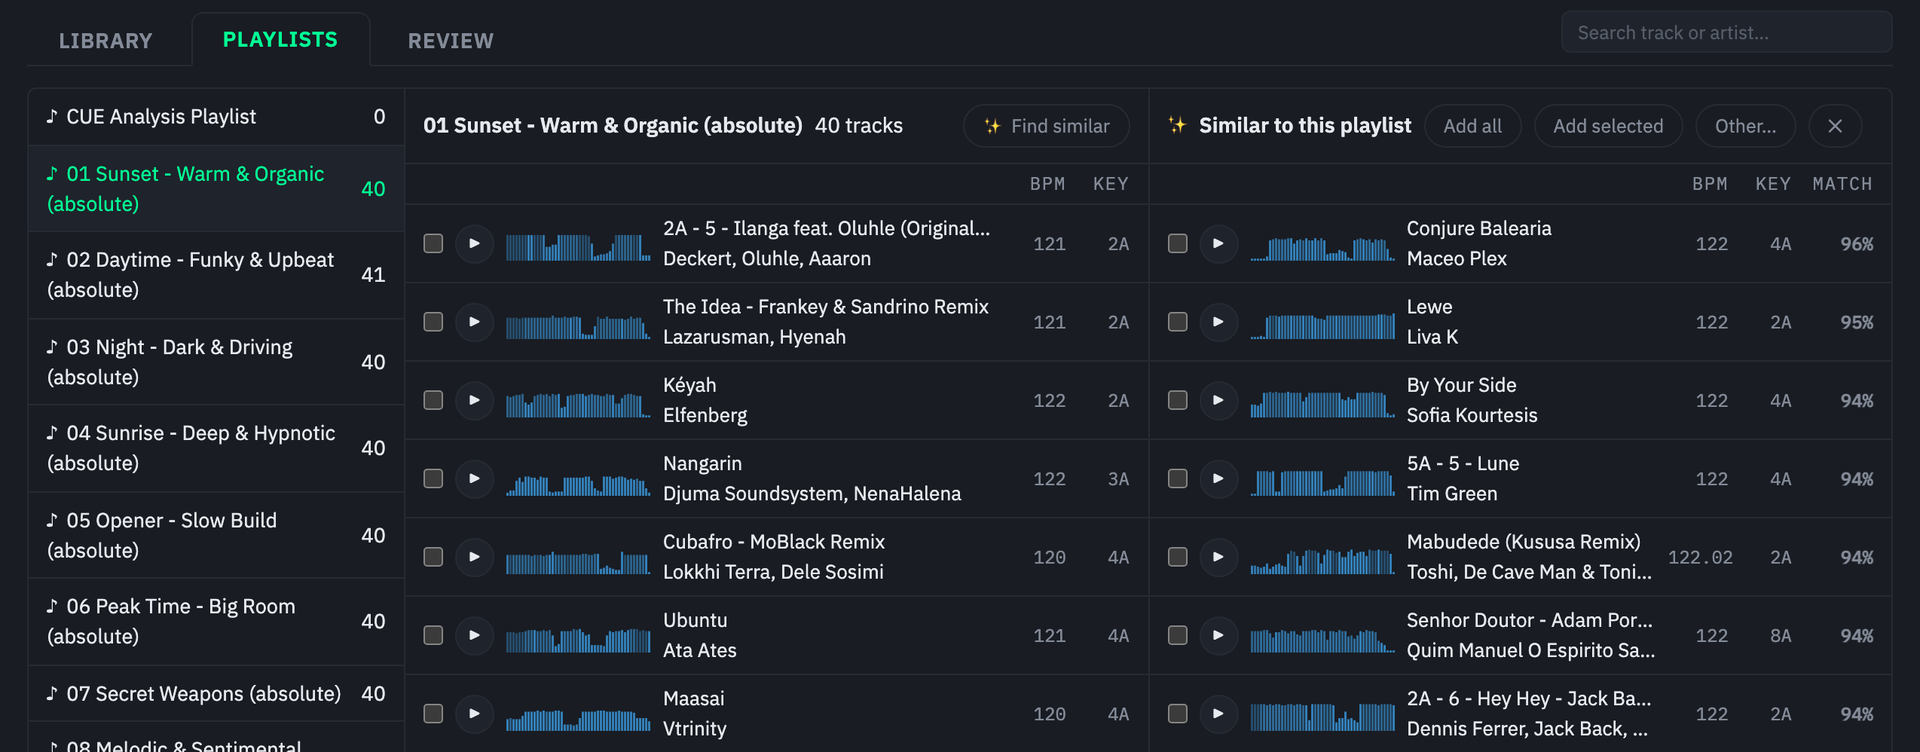Play 5A - 5 - Lune by Tim Green
The width and height of the screenshot is (1920, 752).
[1219, 479]
